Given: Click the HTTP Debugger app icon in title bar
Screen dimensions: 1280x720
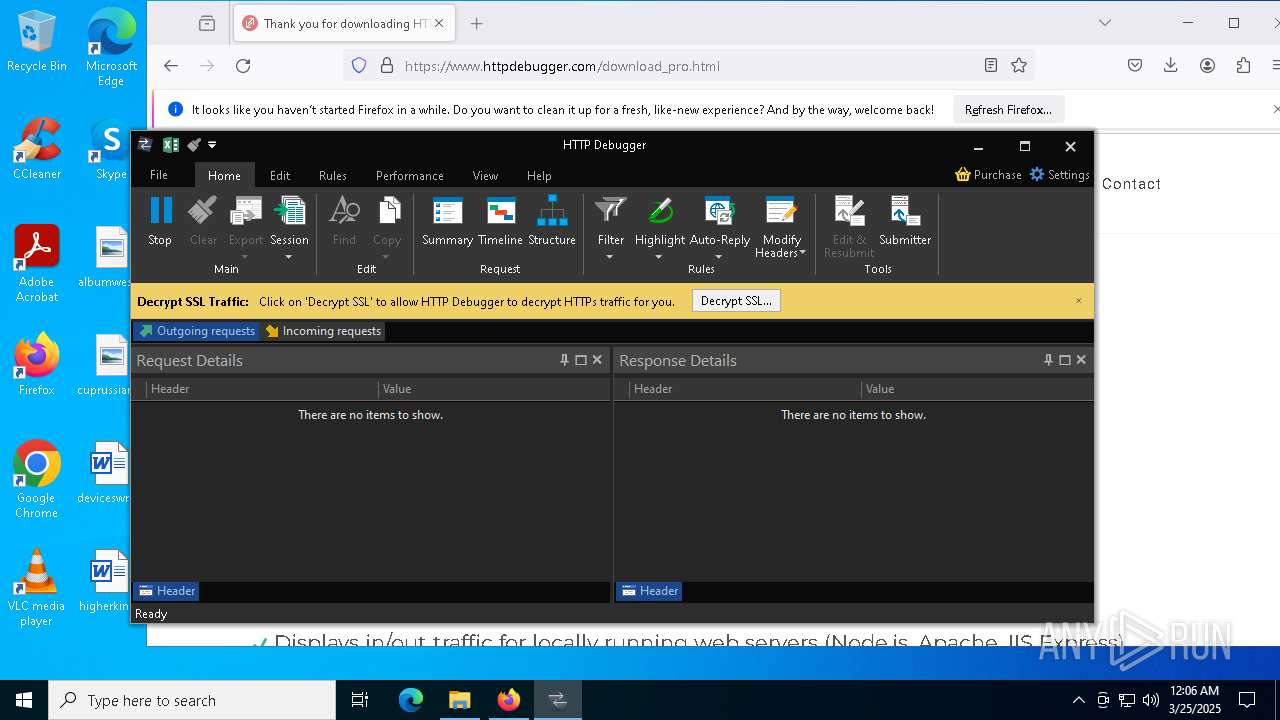Looking at the screenshot, I should click(x=145, y=145).
